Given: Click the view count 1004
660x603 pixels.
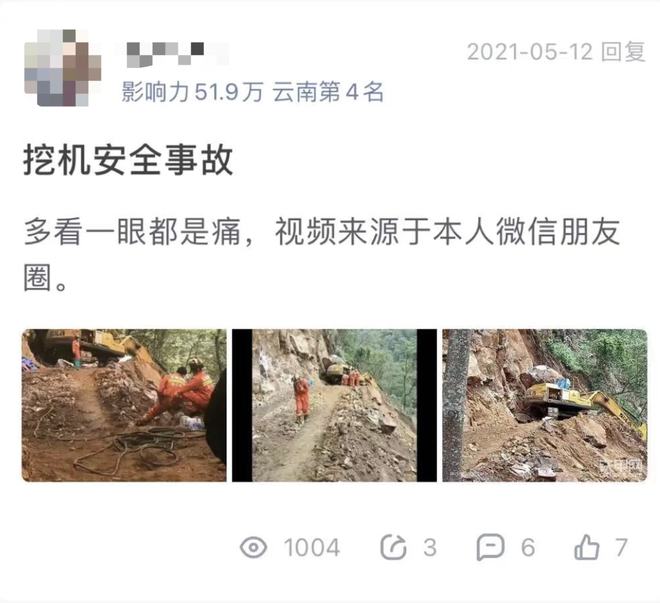Looking at the screenshot, I should [x=312, y=547].
